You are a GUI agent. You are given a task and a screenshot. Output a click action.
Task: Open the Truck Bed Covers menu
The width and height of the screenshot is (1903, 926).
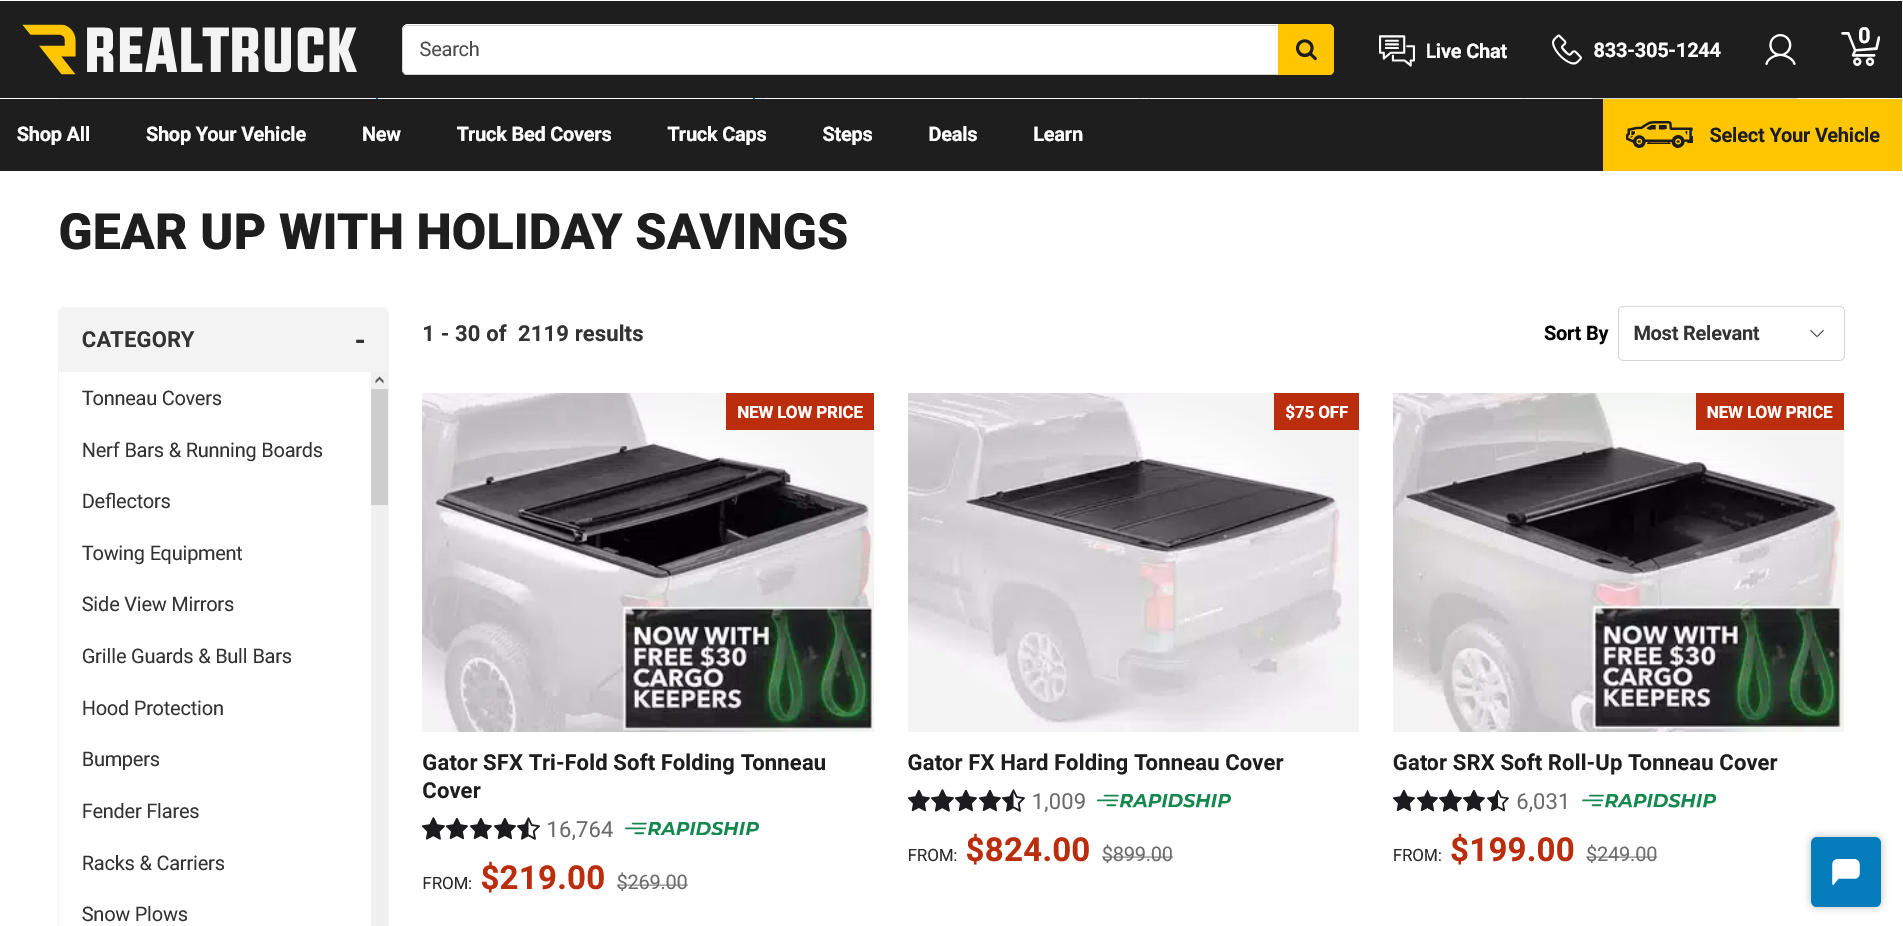click(534, 135)
